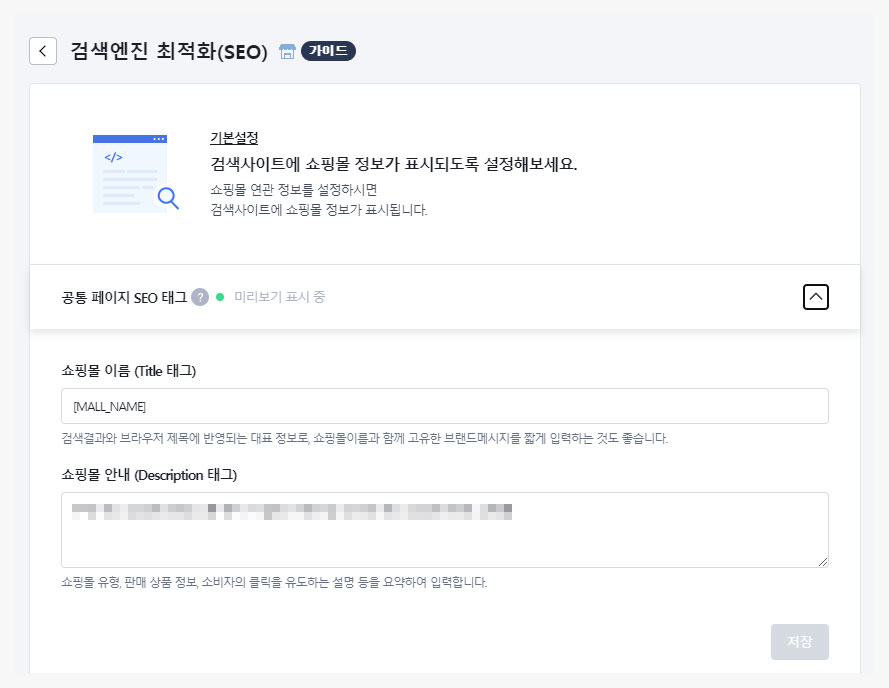Image resolution: width=889 pixels, height=688 pixels.
Task: Grab the textarea resize handle corner
Action: point(823,562)
